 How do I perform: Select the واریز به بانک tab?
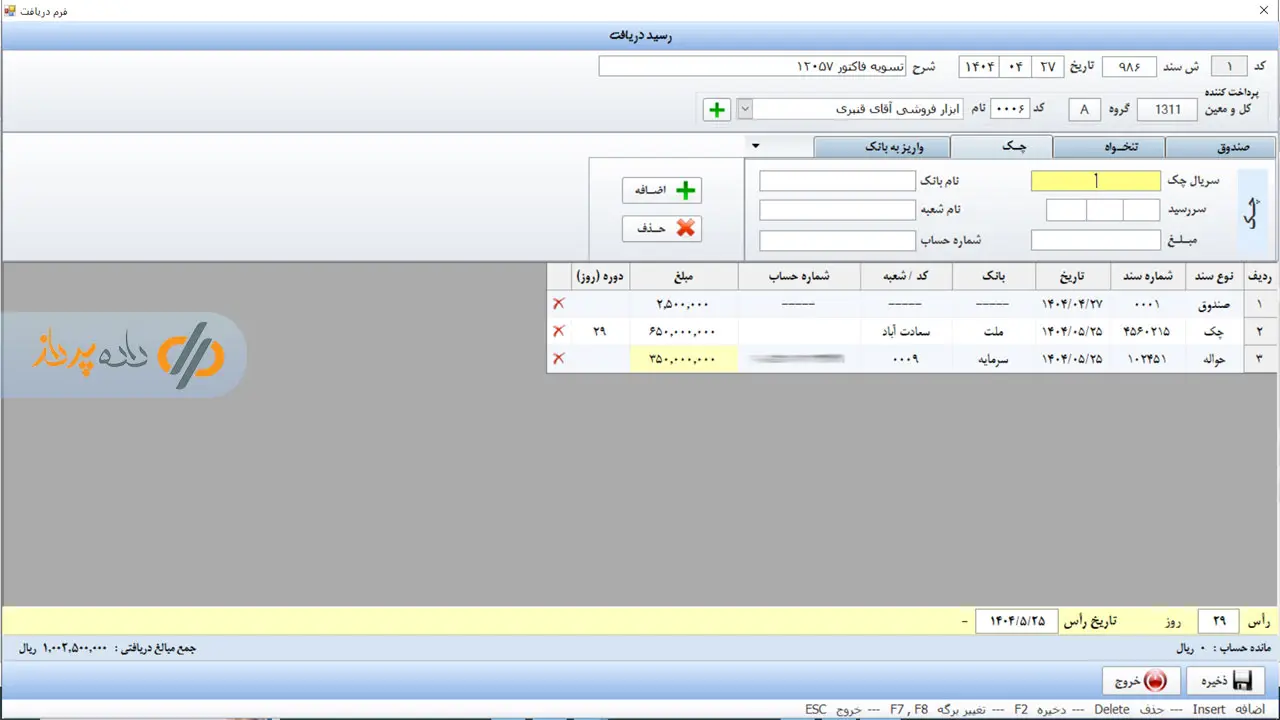[x=881, y=147]
